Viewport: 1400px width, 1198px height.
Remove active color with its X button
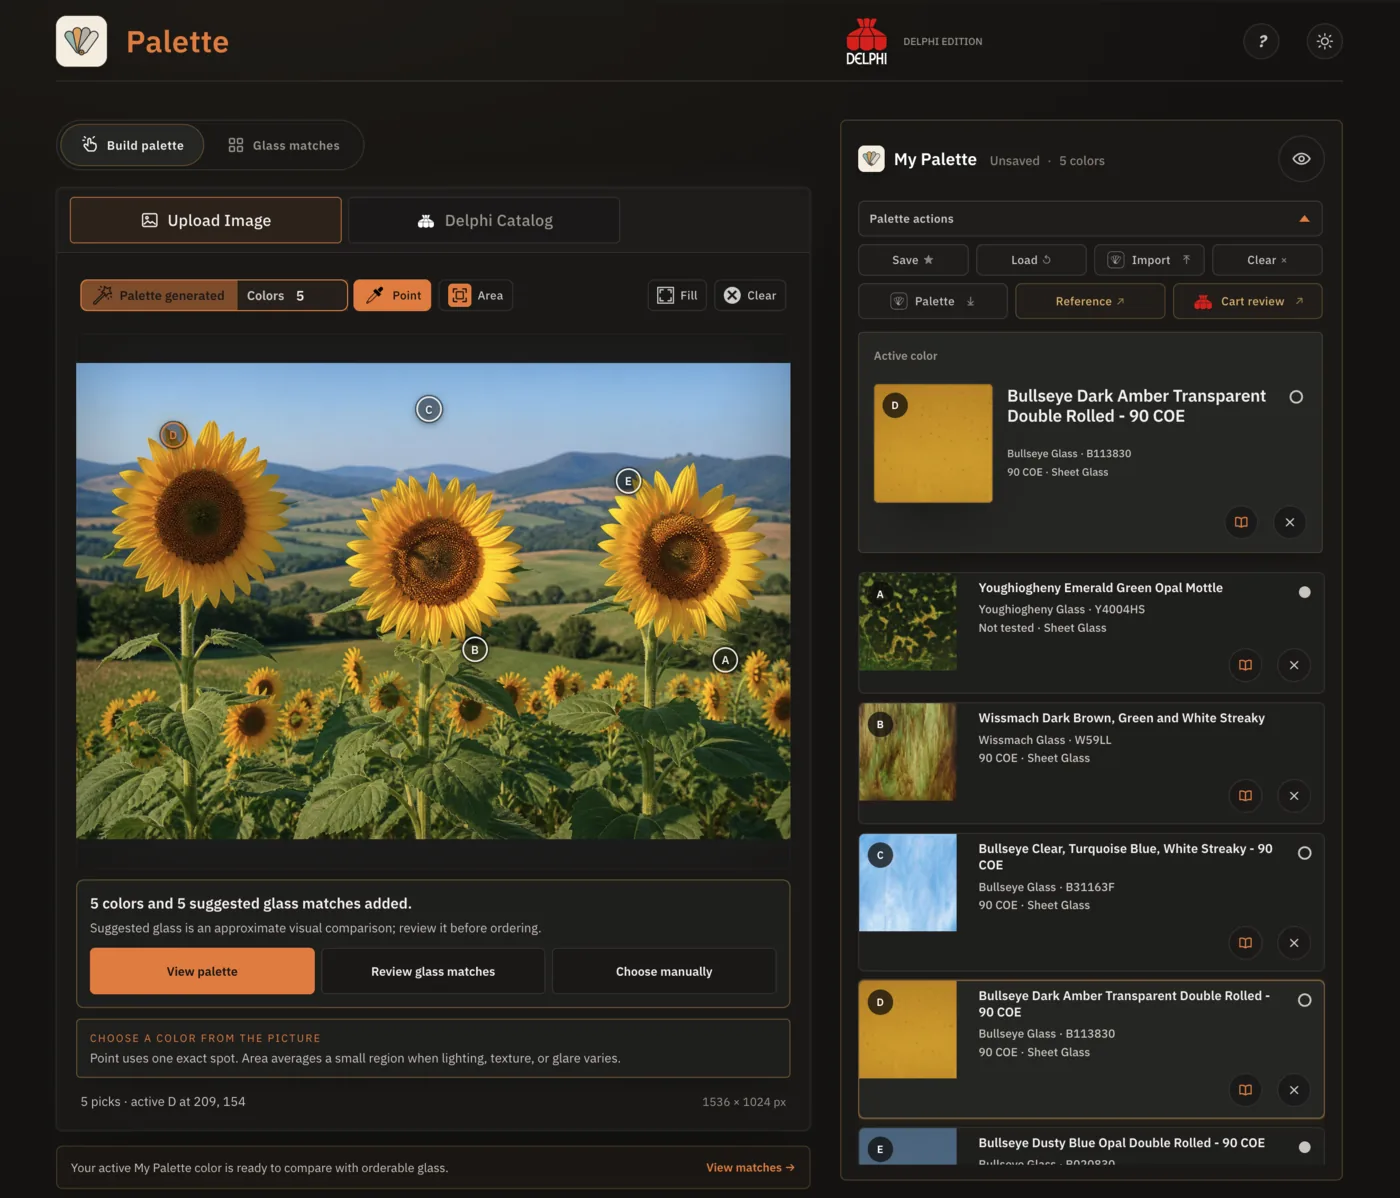[1290, 522]
